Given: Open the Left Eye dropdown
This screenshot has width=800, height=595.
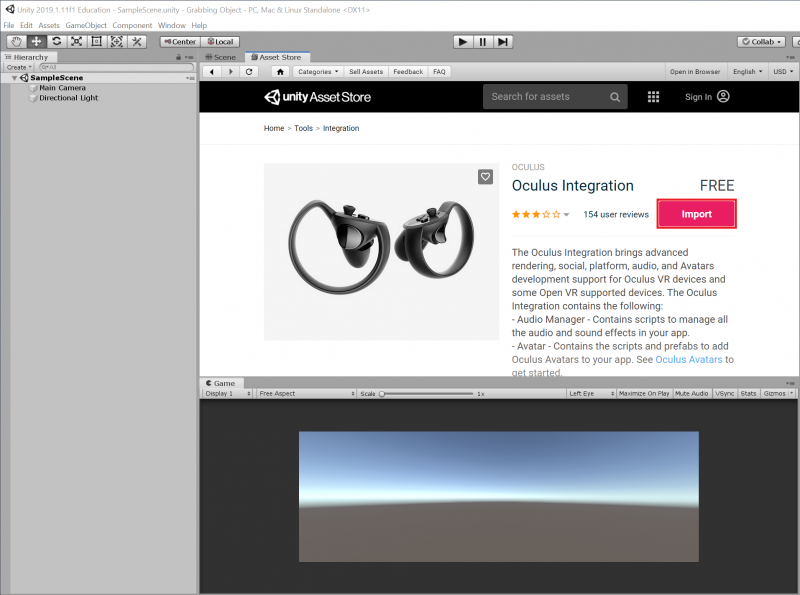Looking at the screenshot, I should (591, 393).
